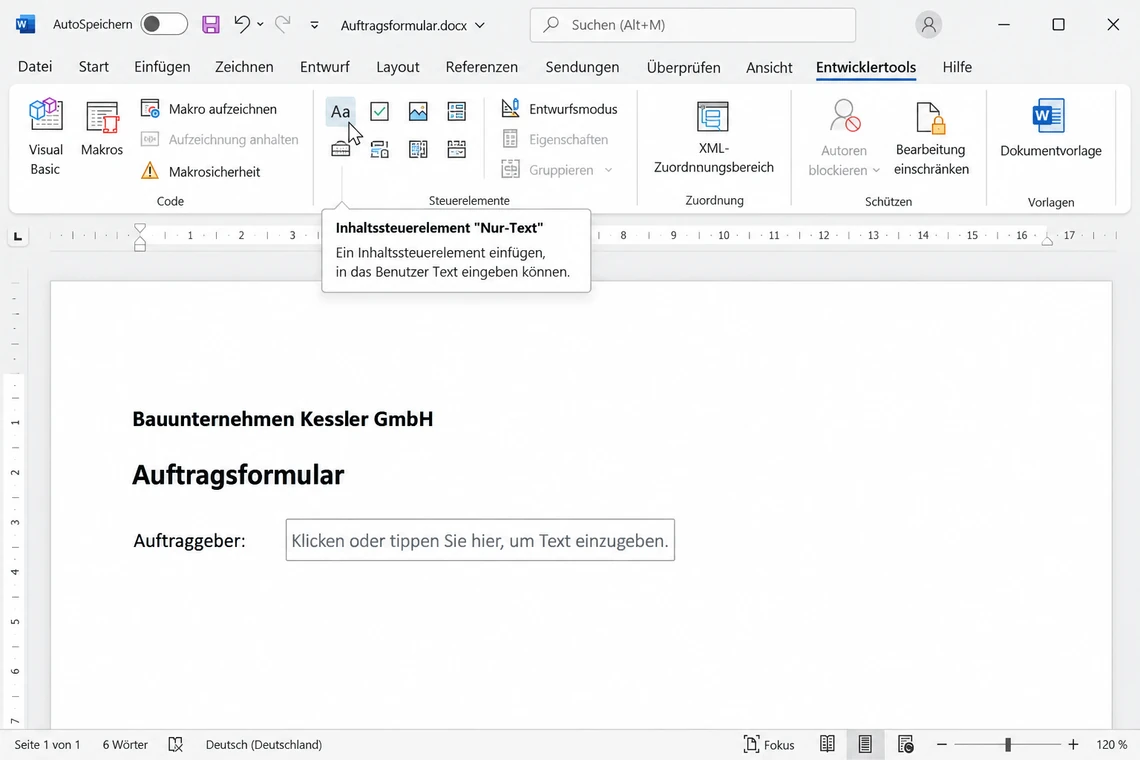
Task: Switch to the Entwurf tab
Action: coord(325,67)
